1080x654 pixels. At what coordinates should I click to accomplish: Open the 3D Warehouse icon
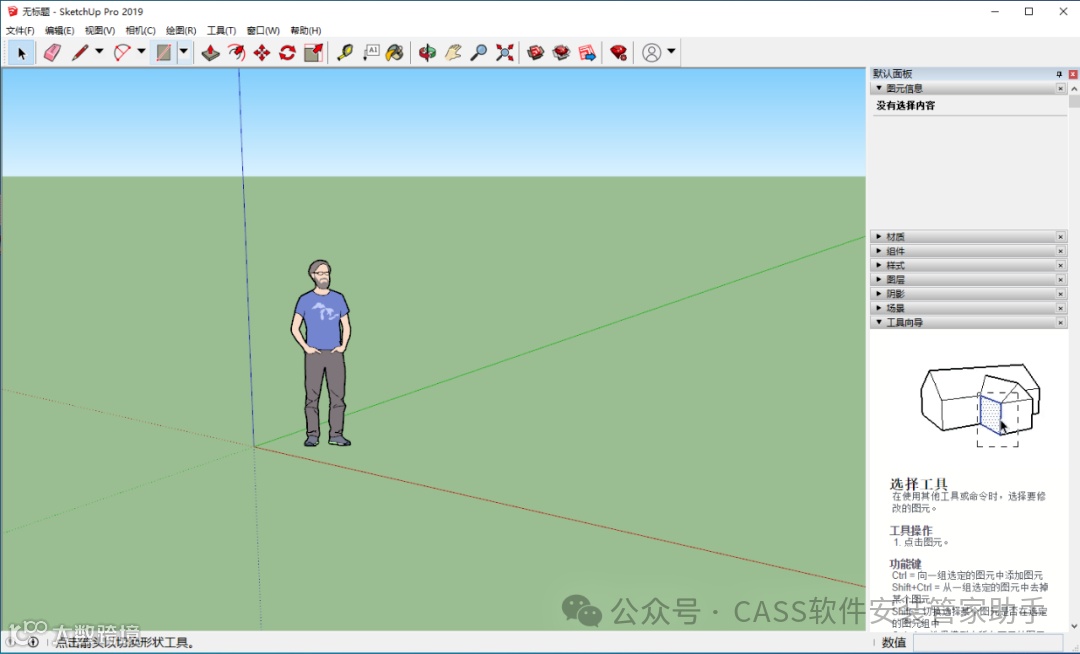tap(536, 52)
